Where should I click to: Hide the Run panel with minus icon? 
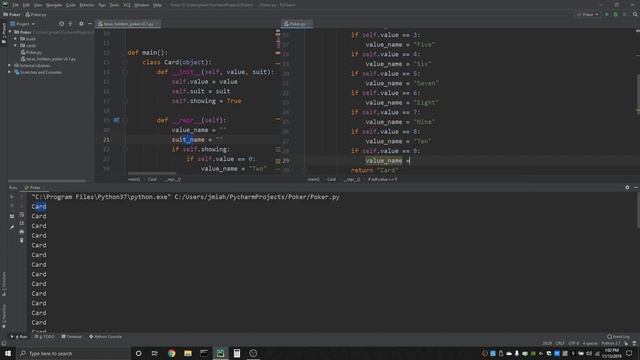pyautogui.click(x=636, y=187)
